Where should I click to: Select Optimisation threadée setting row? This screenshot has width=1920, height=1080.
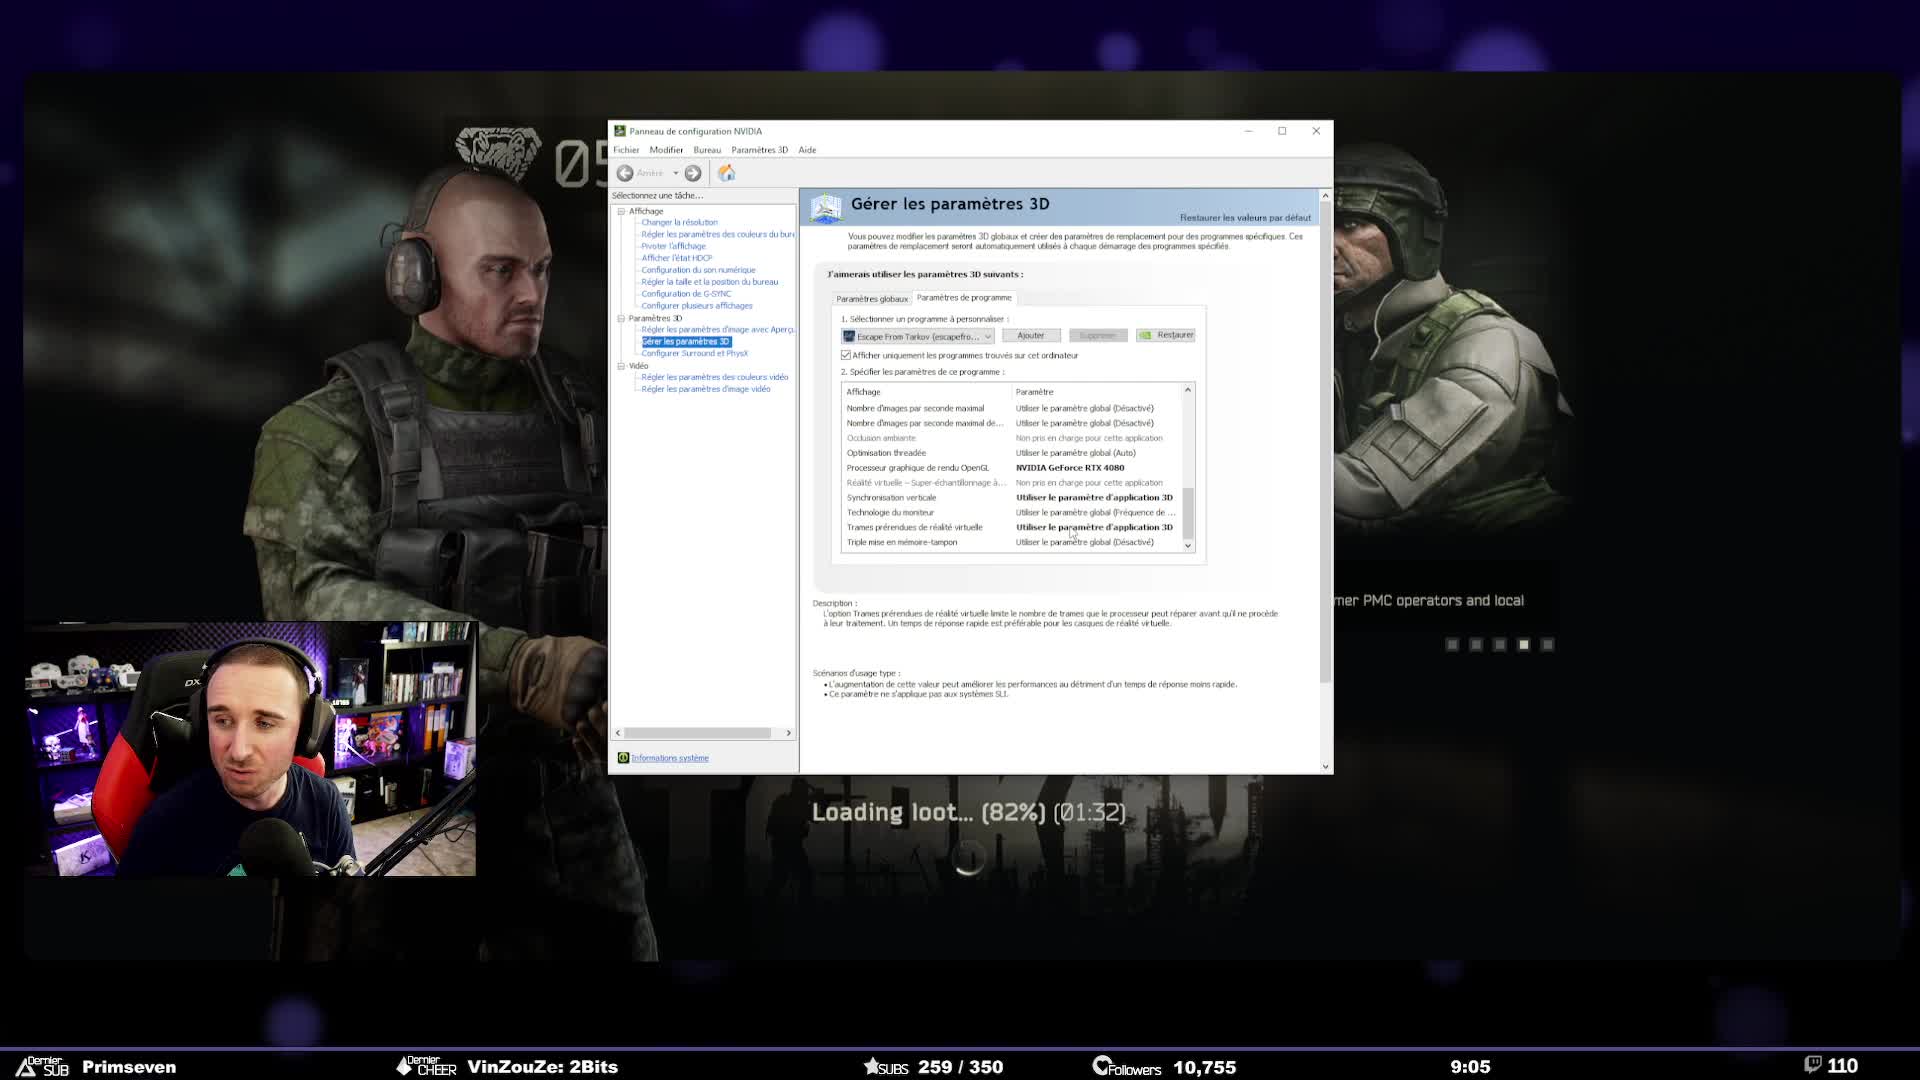tap(1012, 453)
